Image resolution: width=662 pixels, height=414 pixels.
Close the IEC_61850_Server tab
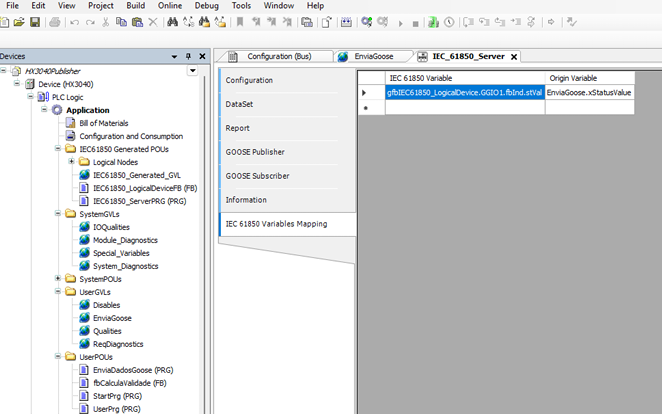coord(514,57)
